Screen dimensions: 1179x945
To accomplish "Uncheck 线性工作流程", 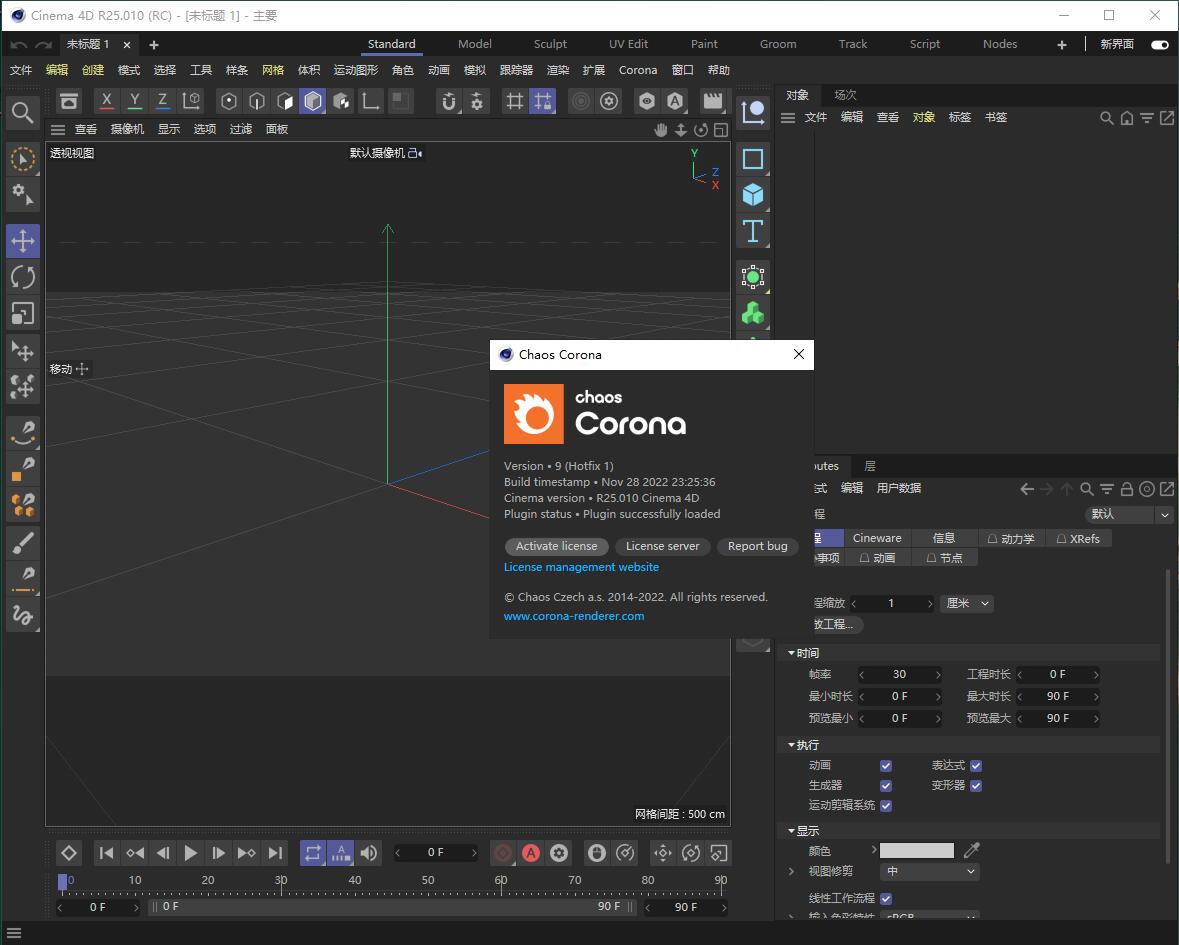I will pos(884,898).
